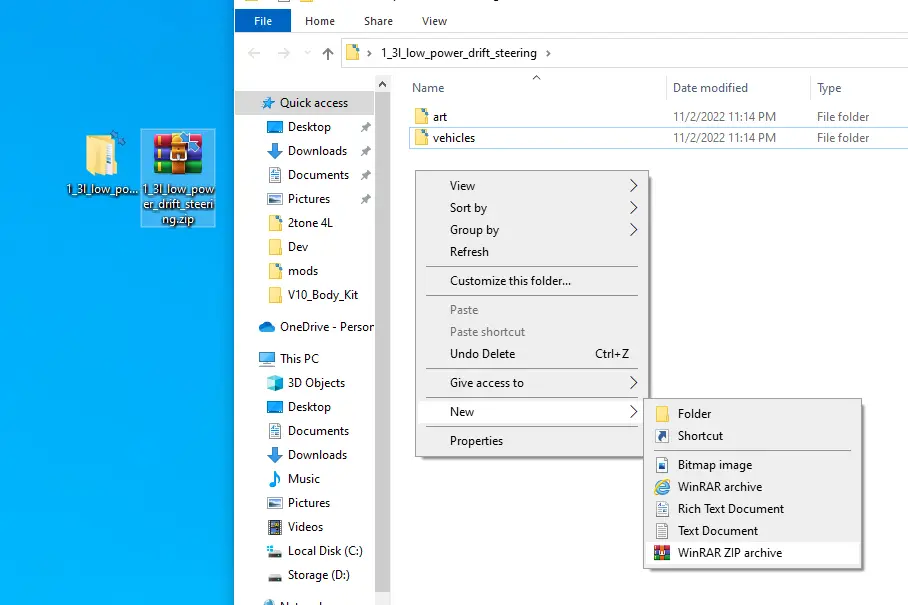Unpin Desktop from Quick access pin icon

pos(365,127)
